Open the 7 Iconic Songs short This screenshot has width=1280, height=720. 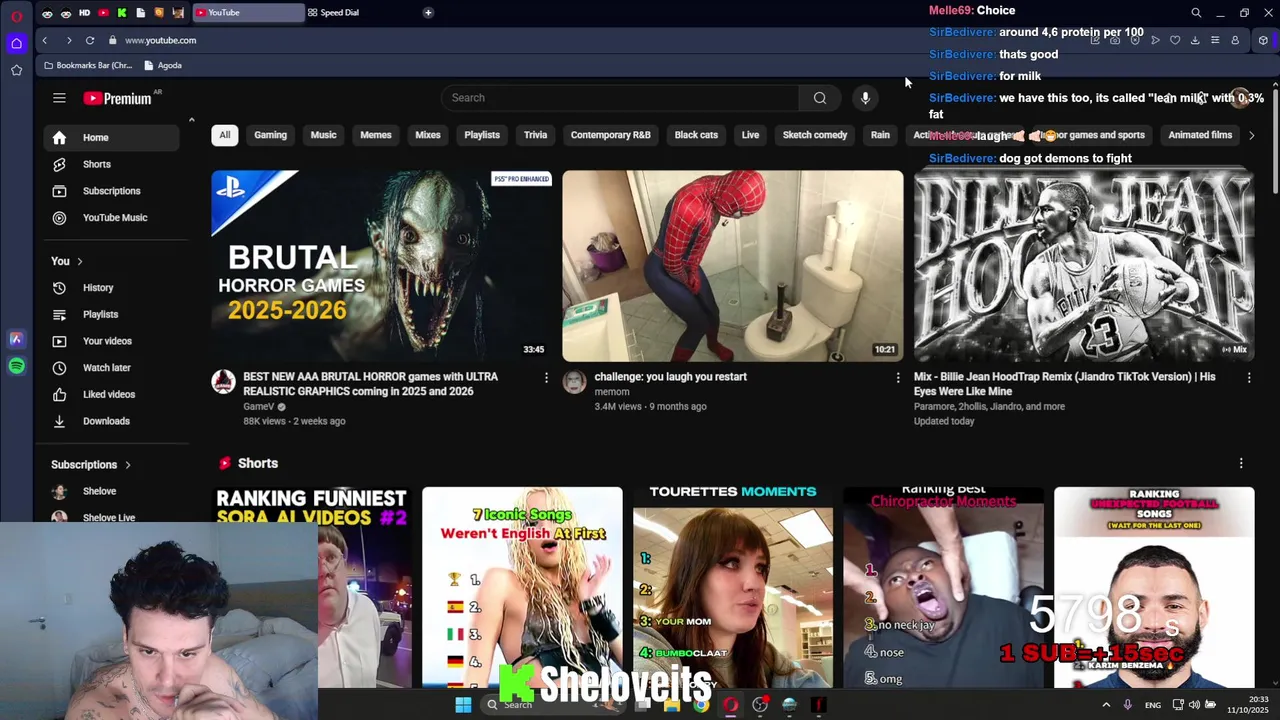click(522, 587)
